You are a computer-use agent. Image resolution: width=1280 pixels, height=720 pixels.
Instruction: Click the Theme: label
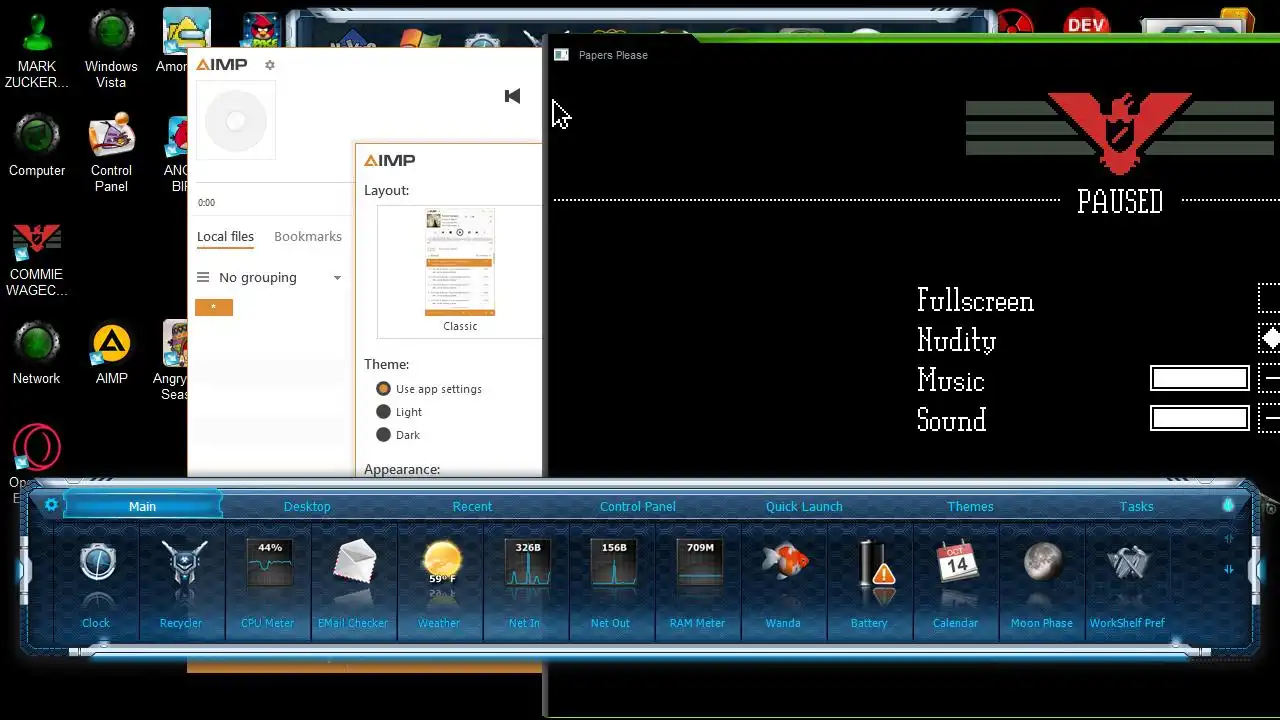click(386, 364)
